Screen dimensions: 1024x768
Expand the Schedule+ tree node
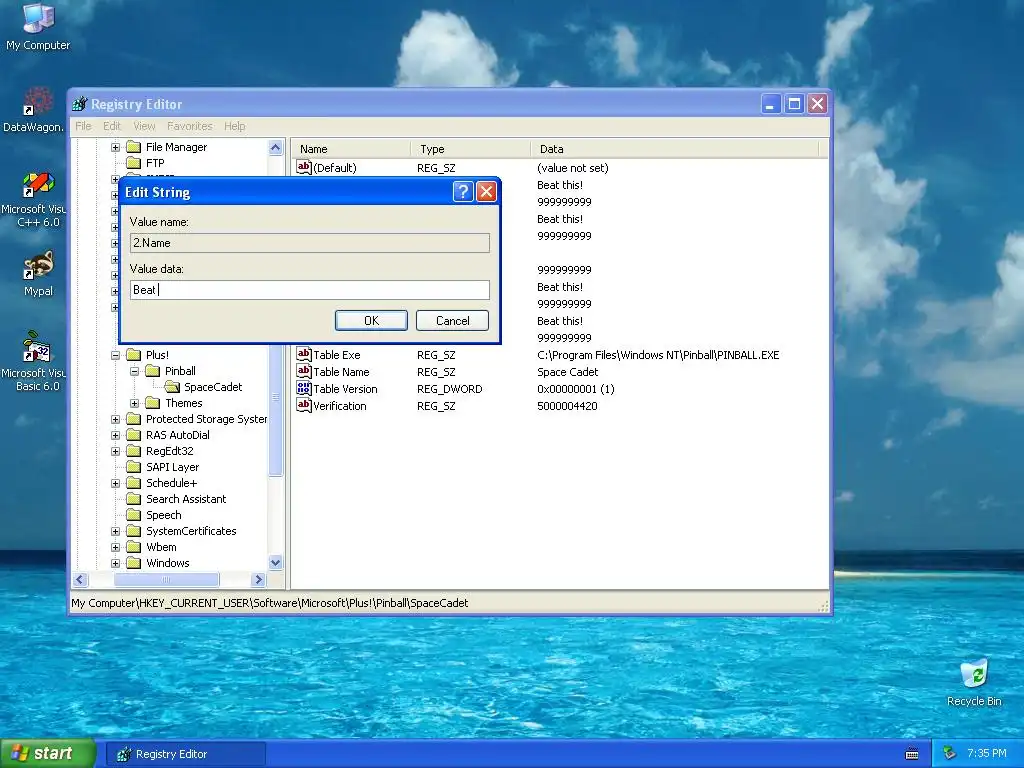116,483
